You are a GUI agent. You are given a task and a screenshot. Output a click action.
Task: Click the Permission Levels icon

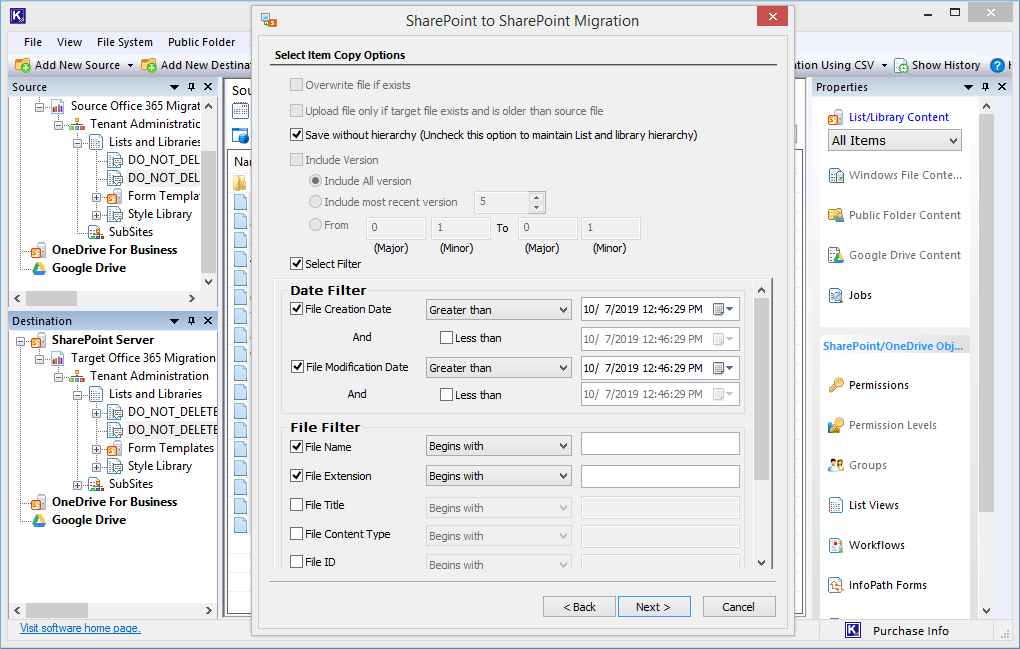pyautogui.click(x=835, y=425)
